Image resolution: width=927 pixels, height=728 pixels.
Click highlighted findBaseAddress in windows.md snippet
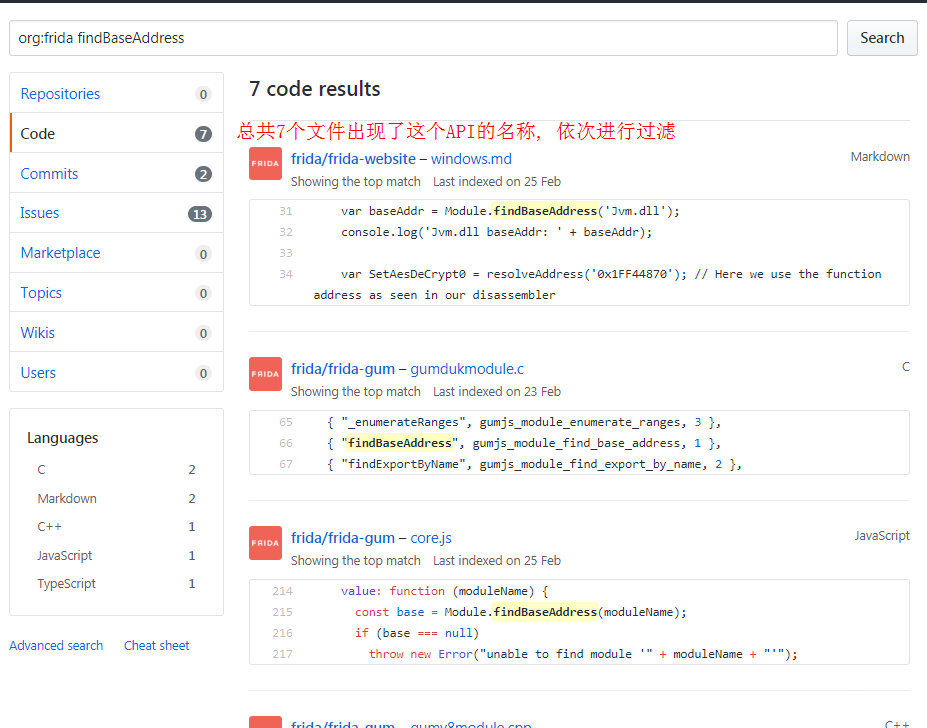(545, 211)
